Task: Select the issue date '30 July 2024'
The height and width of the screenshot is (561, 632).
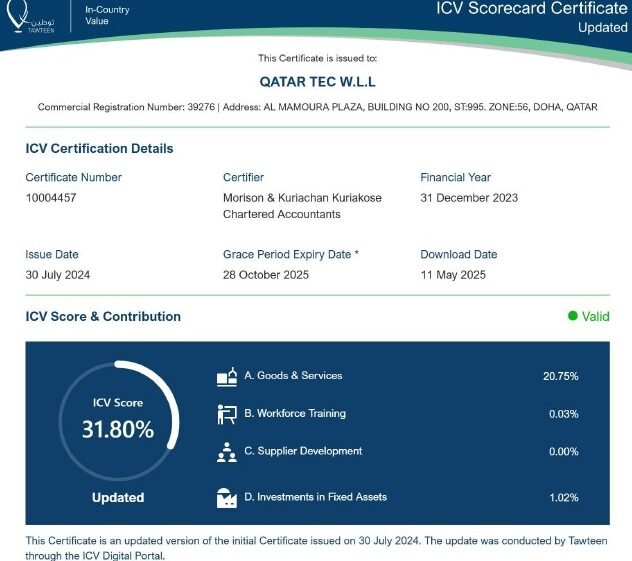Action: point(58,275)
